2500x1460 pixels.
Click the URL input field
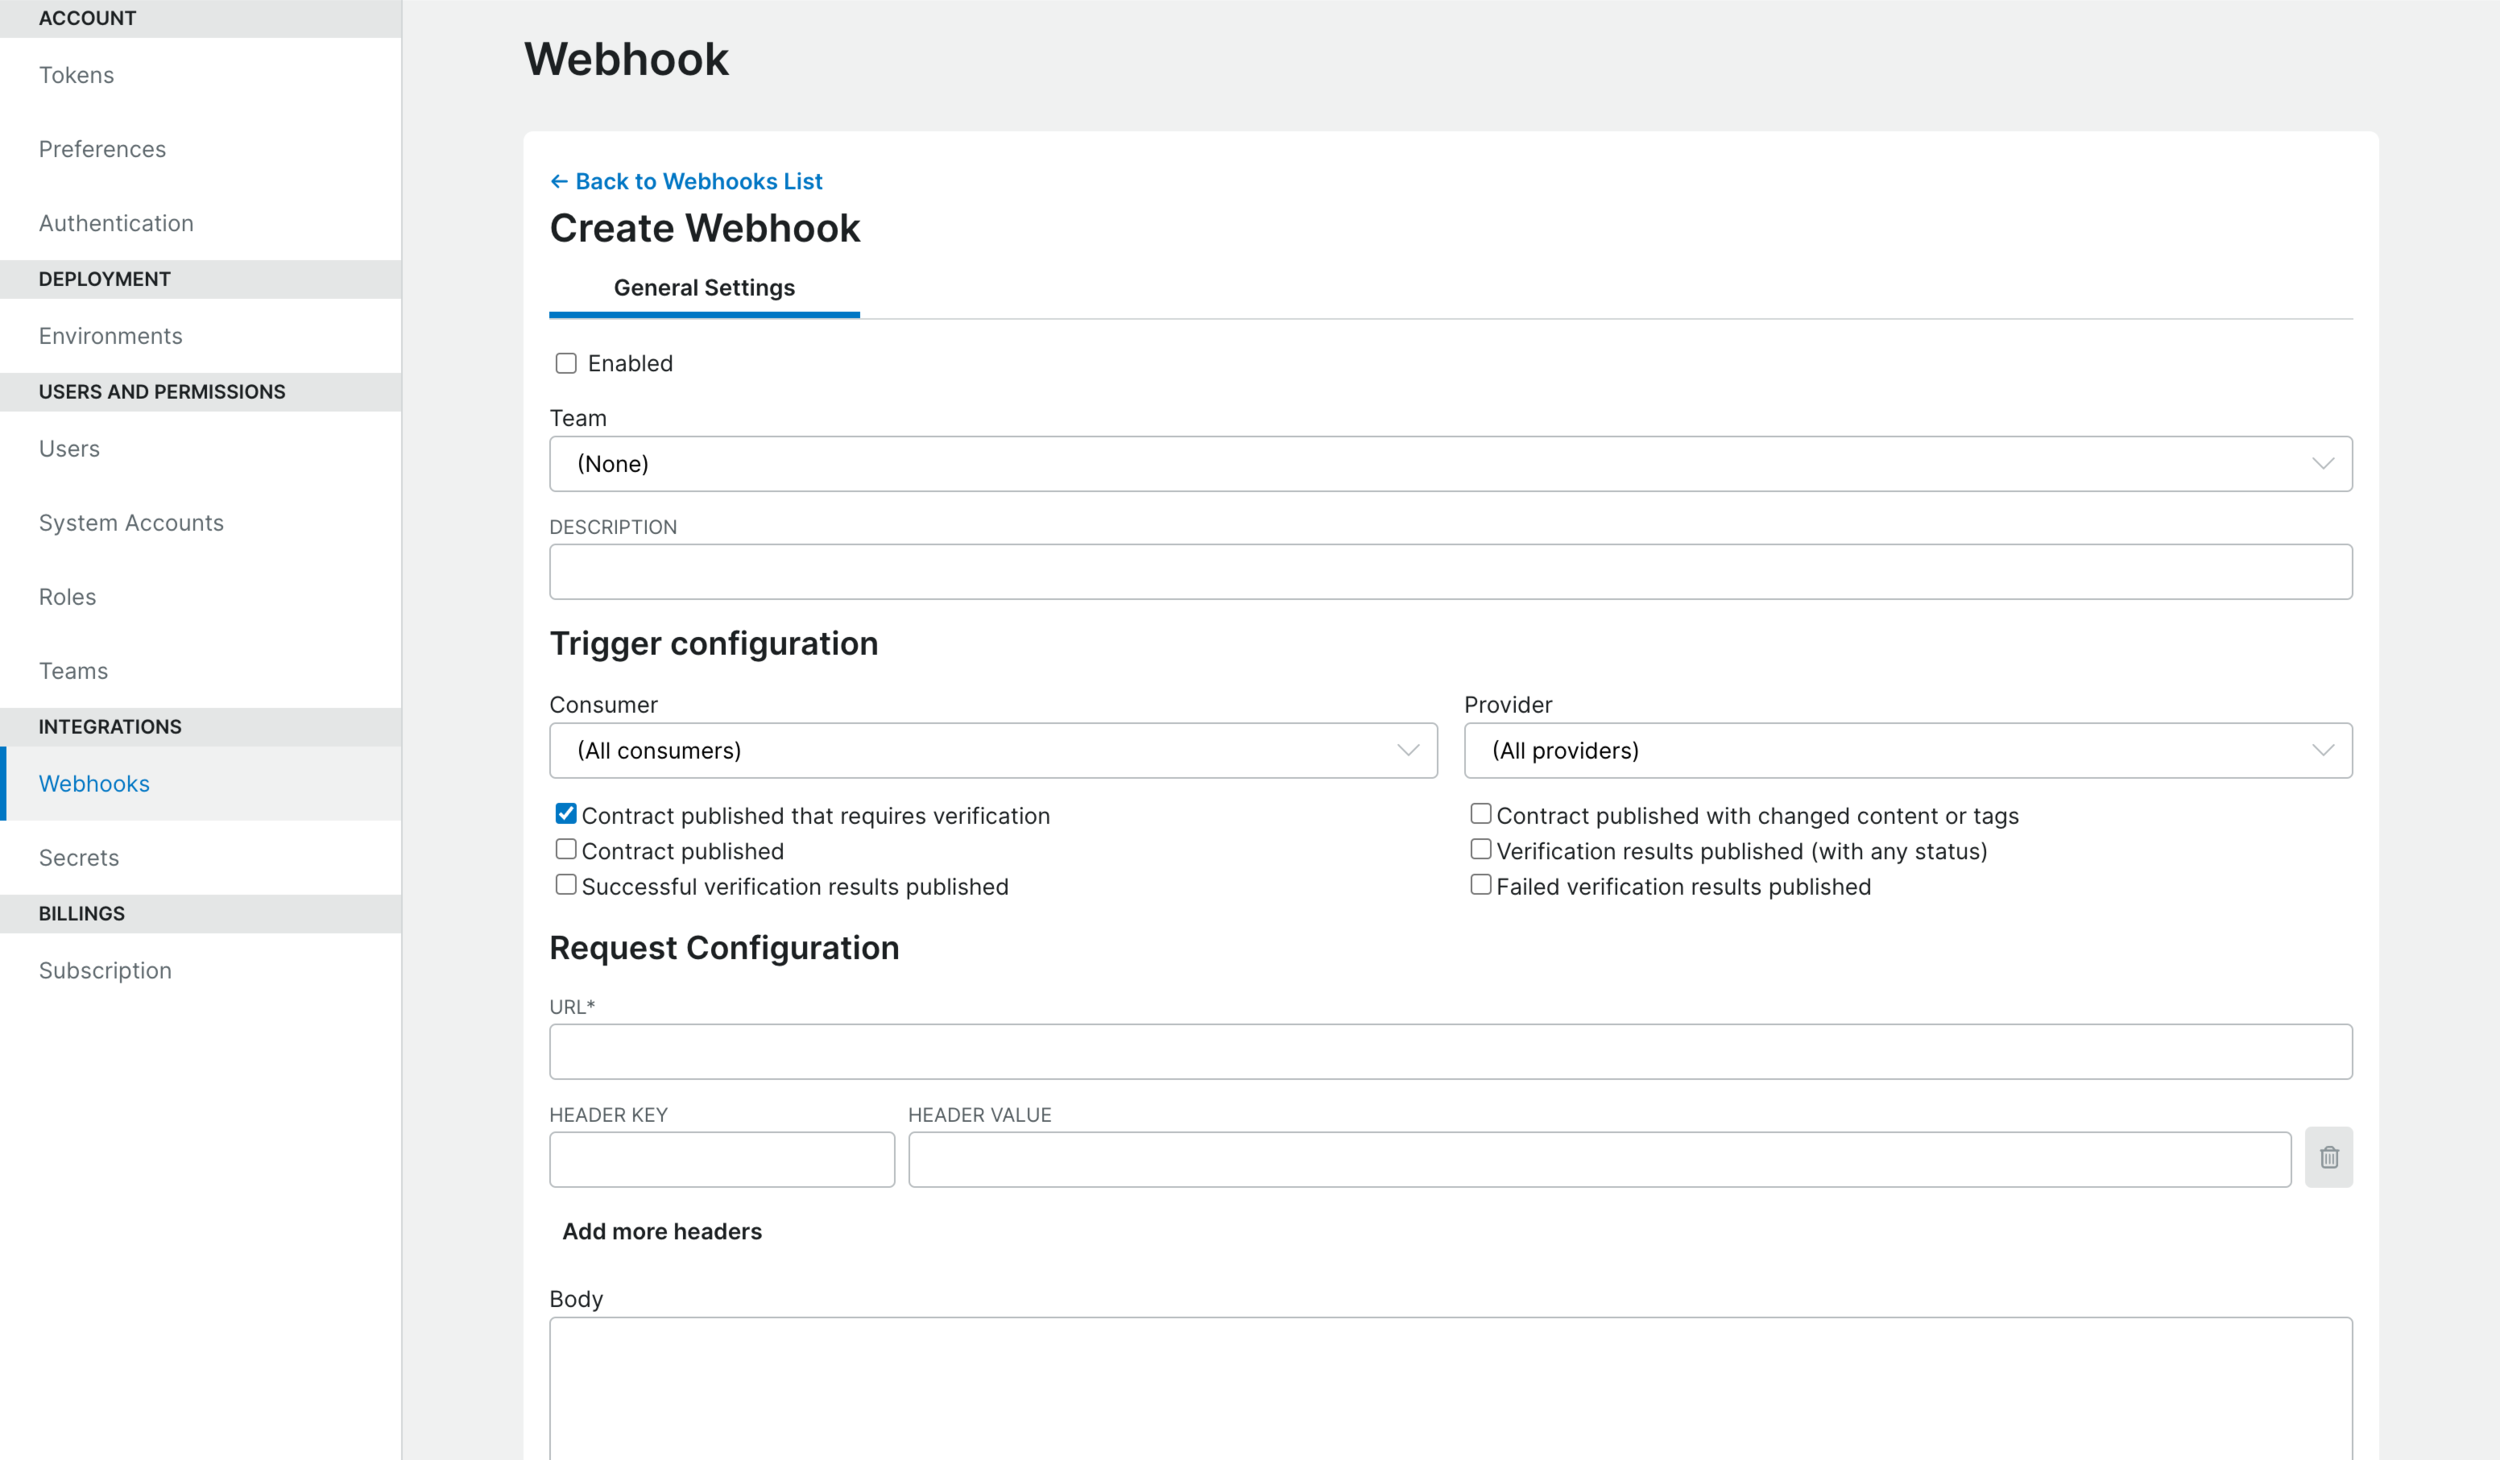1451,1052
